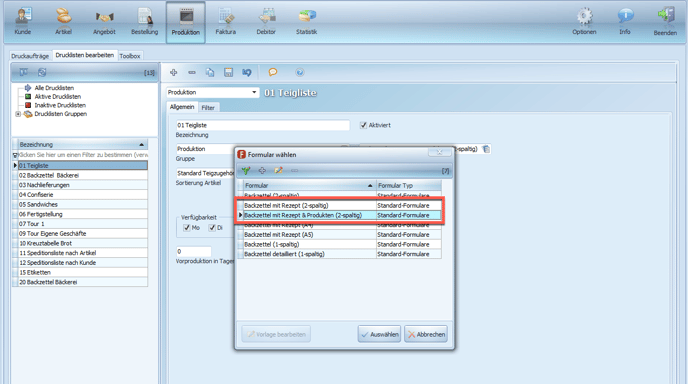688x384 pixels.
Task: Click the Formular Typ column header
Action: (x=408, y=185)
